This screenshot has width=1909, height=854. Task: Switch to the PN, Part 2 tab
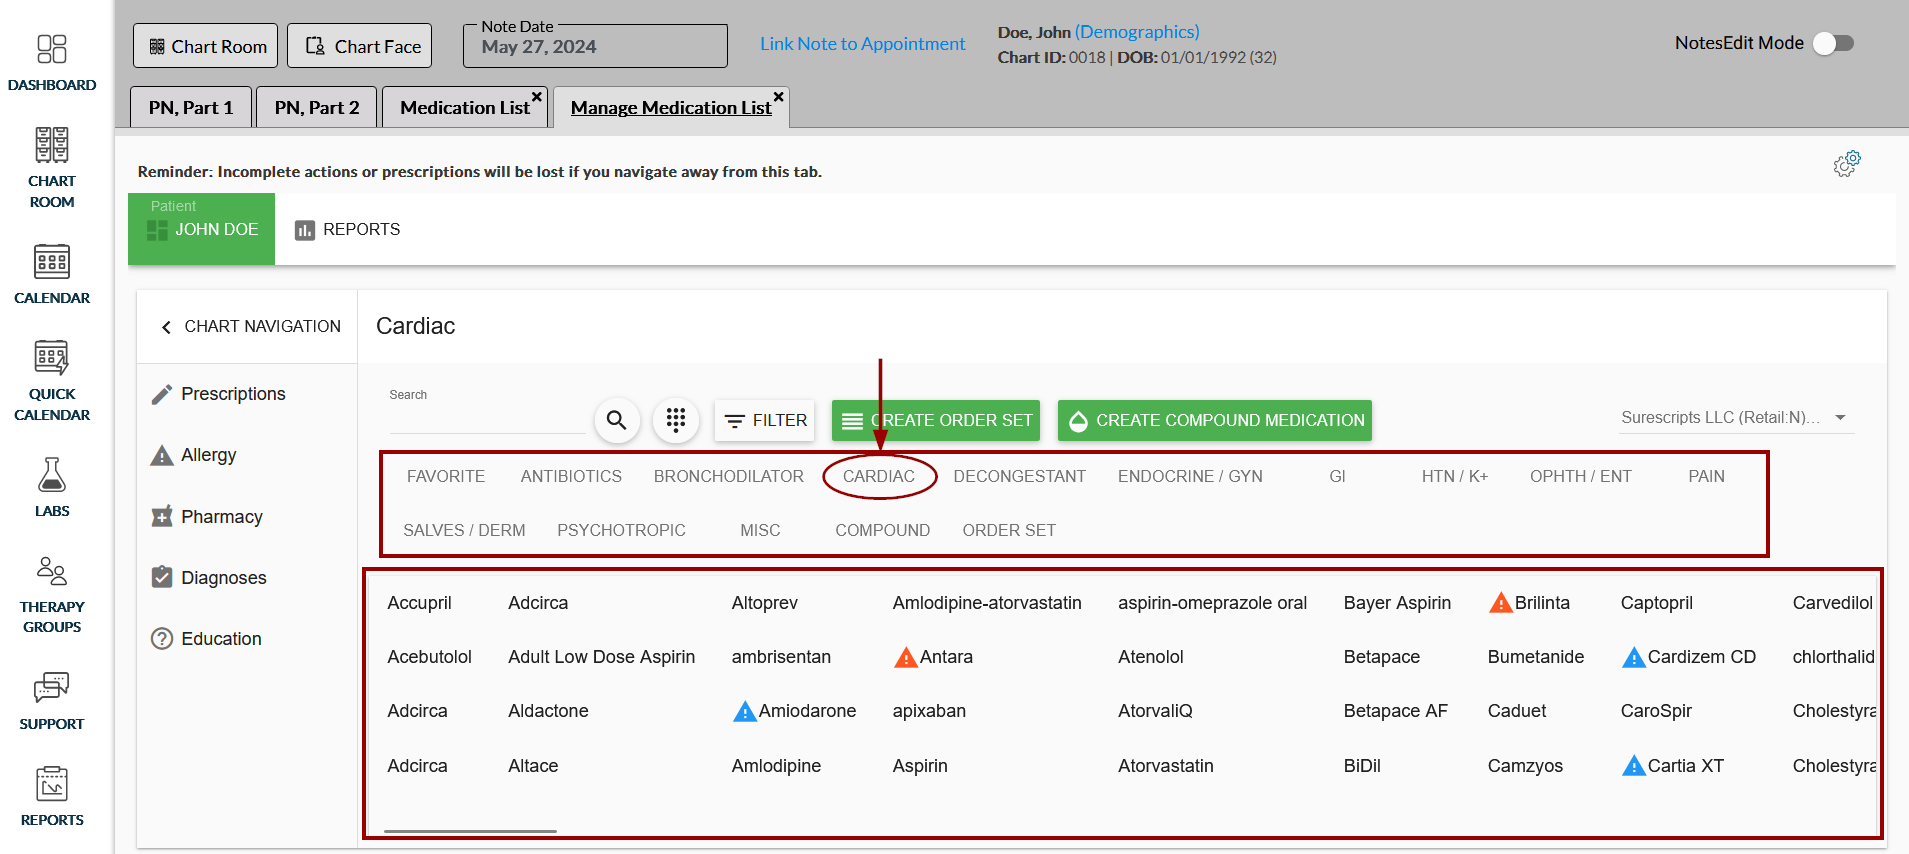316,108
